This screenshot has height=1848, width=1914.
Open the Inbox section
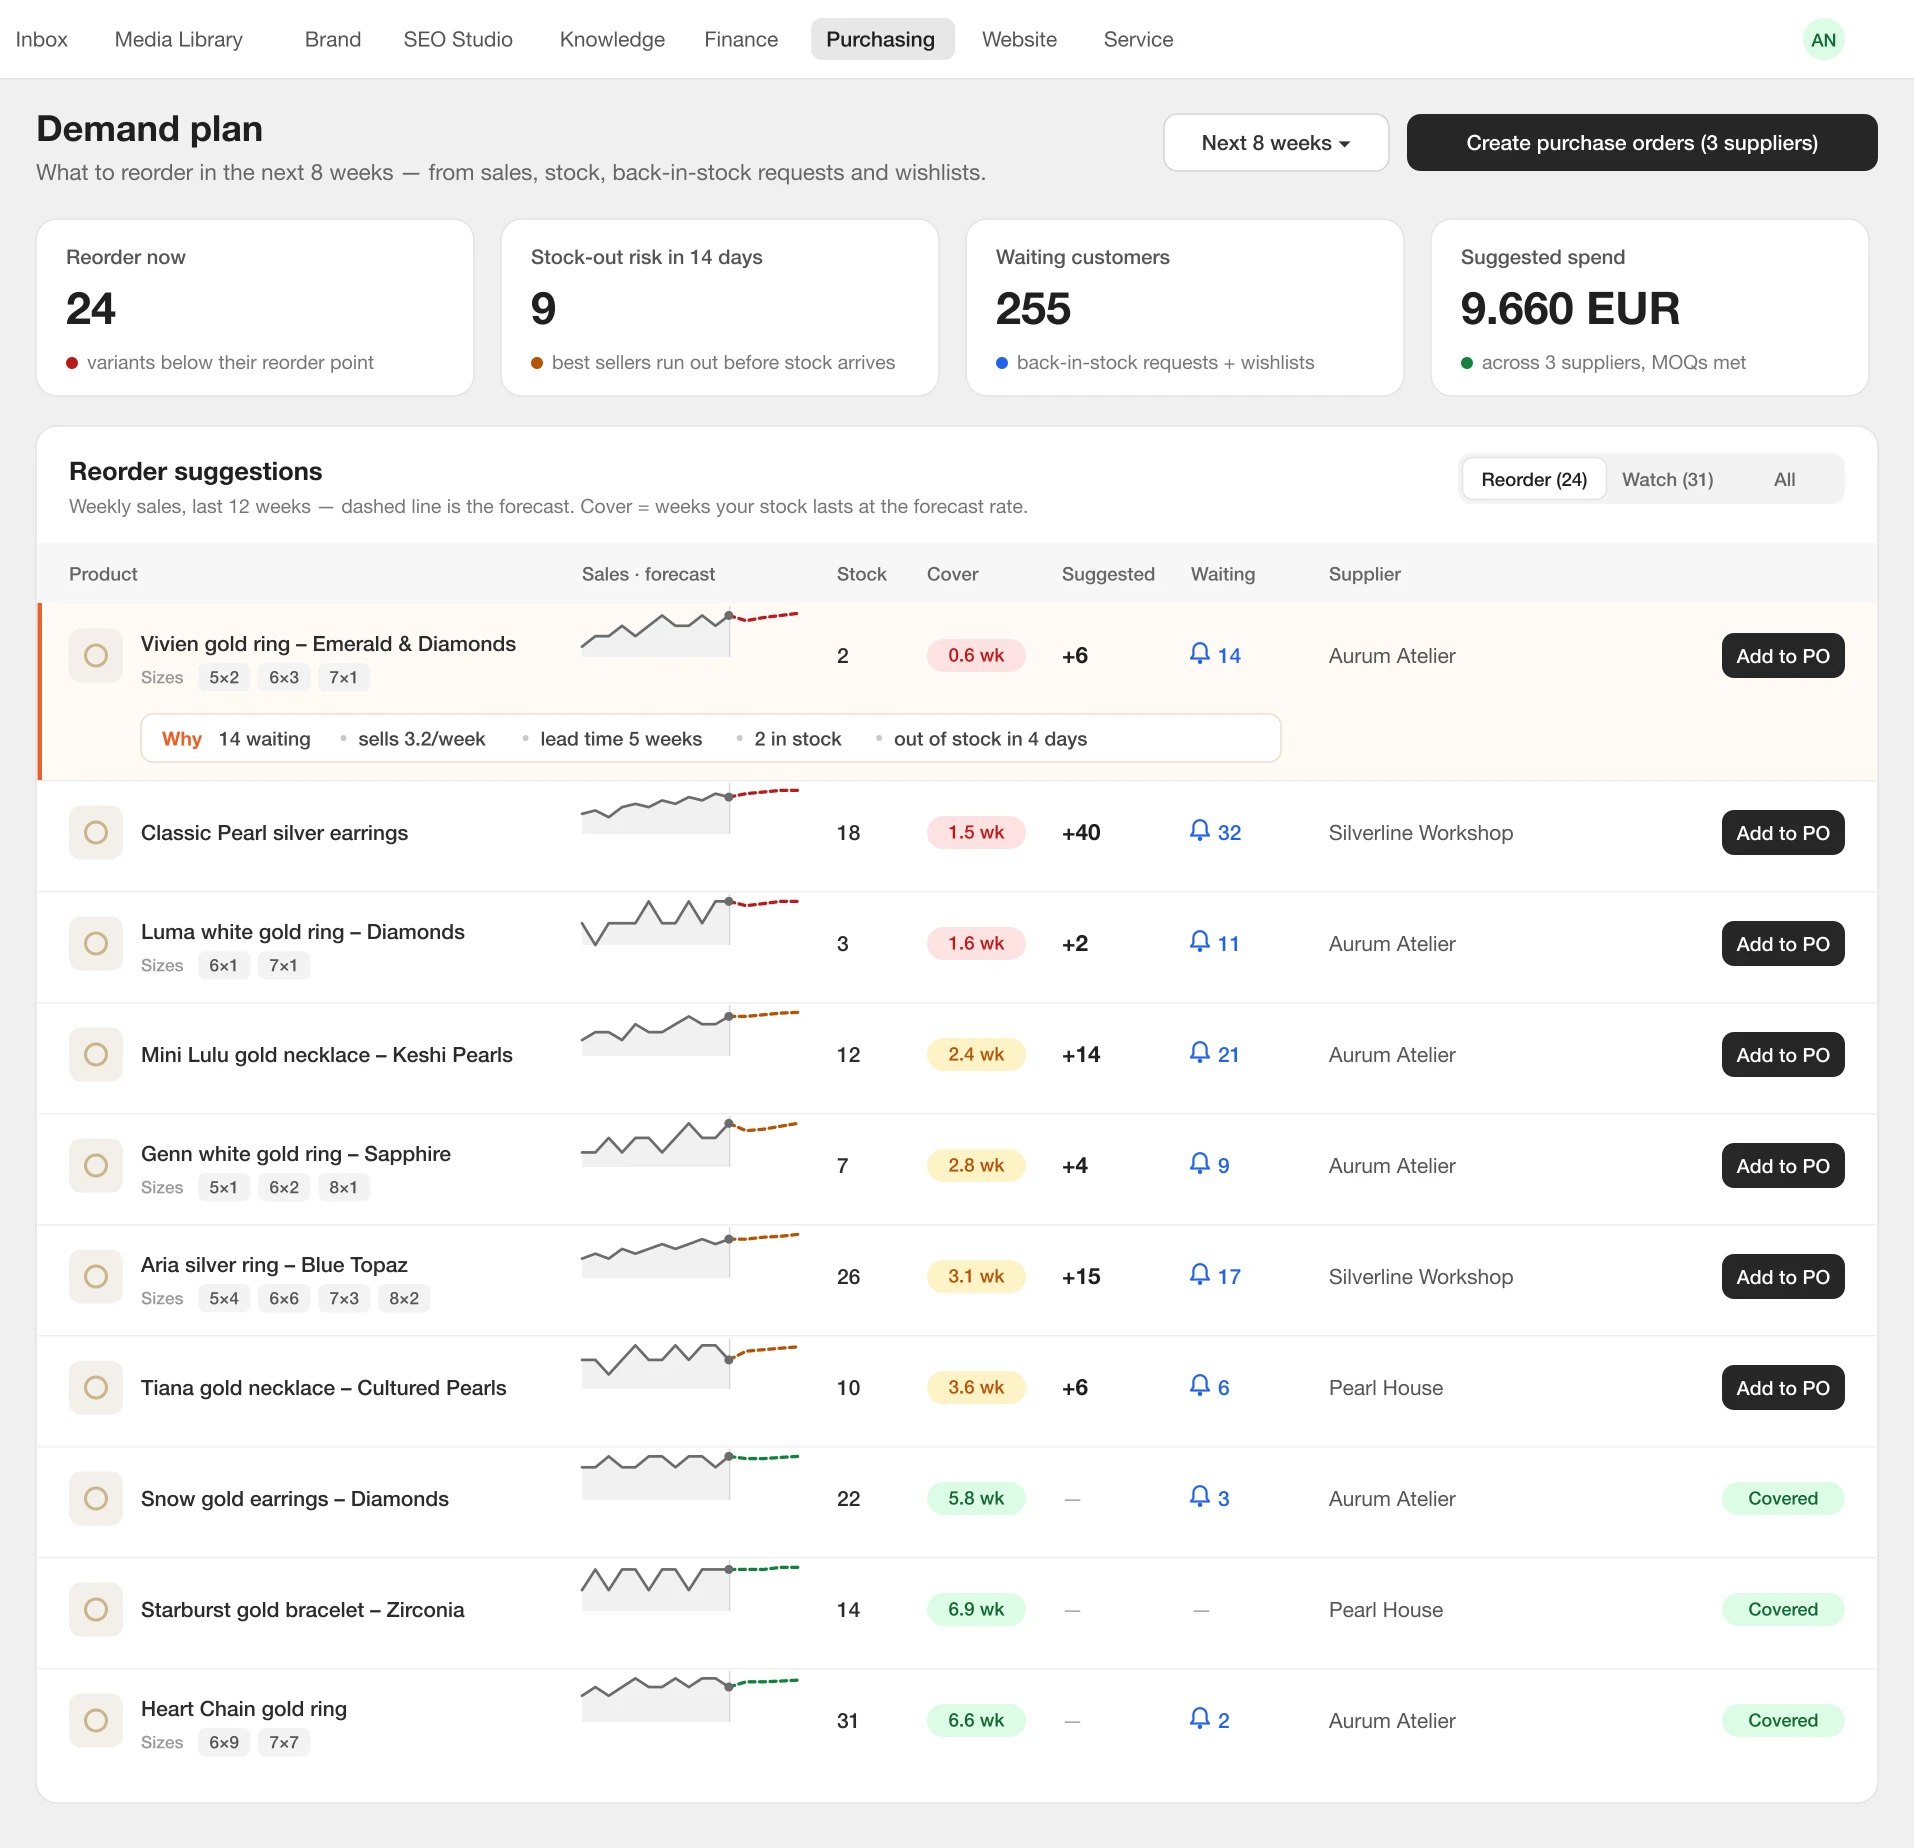coord(42,39)
